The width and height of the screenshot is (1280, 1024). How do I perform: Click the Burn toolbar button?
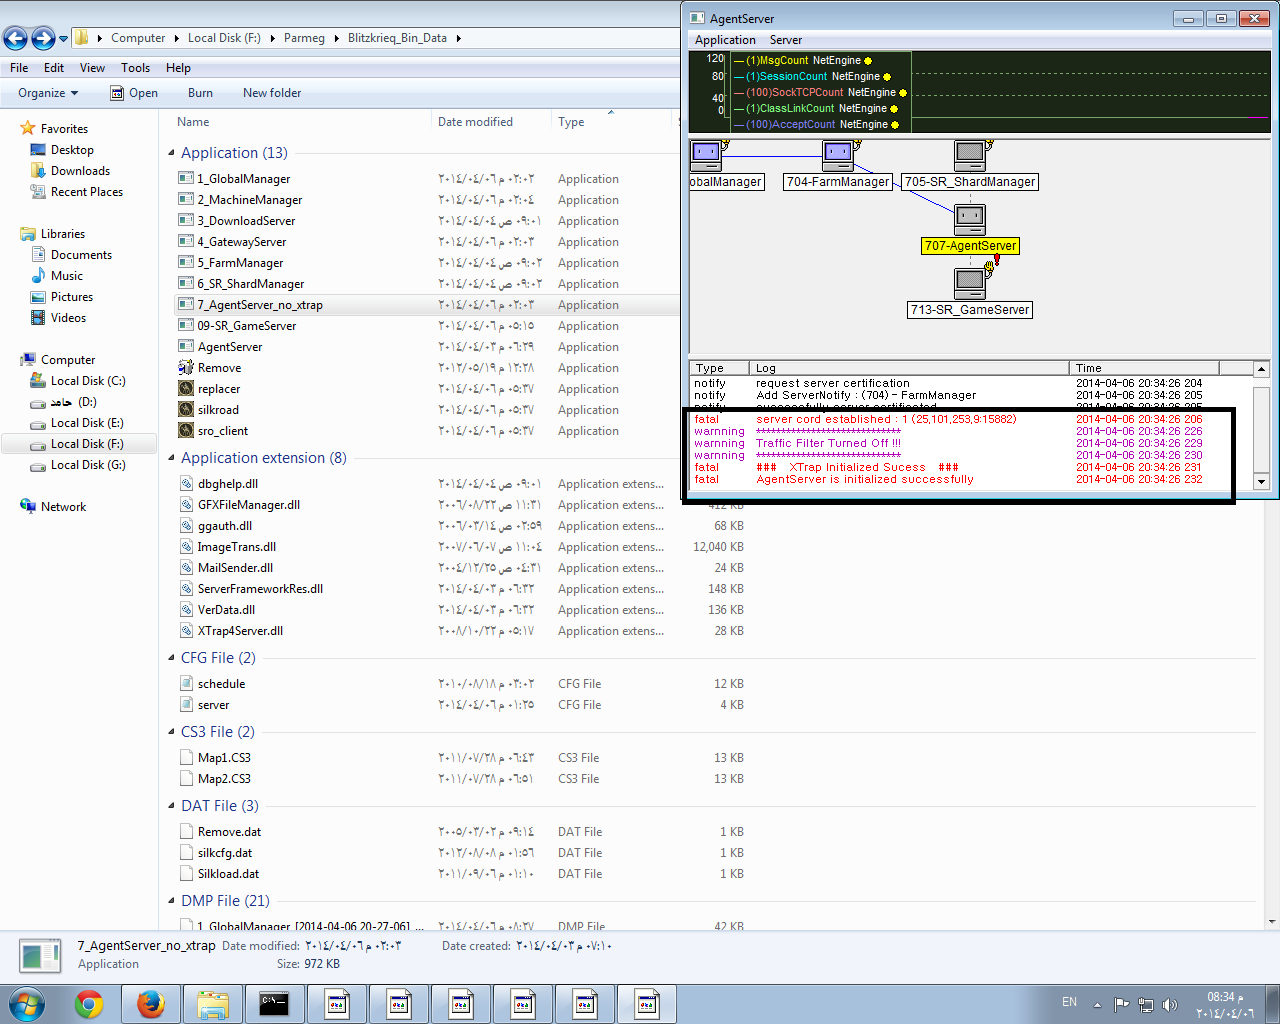coord(200,93)
